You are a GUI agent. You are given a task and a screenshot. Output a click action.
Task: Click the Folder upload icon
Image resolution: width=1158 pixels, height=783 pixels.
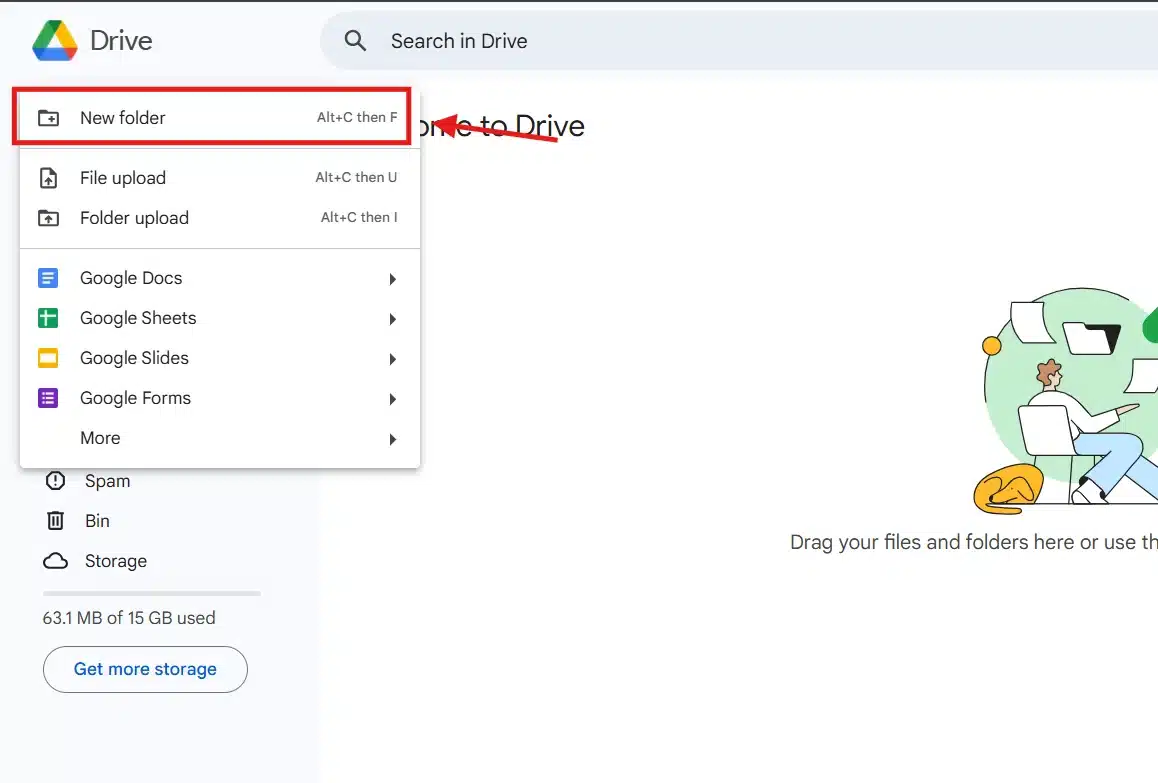click(x=48, y=217)
